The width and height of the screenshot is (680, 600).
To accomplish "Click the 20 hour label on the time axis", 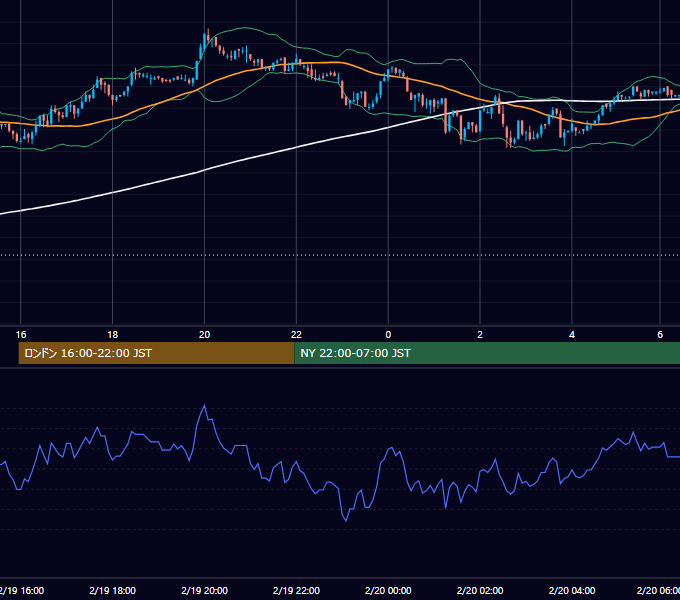I will point(204,335).
